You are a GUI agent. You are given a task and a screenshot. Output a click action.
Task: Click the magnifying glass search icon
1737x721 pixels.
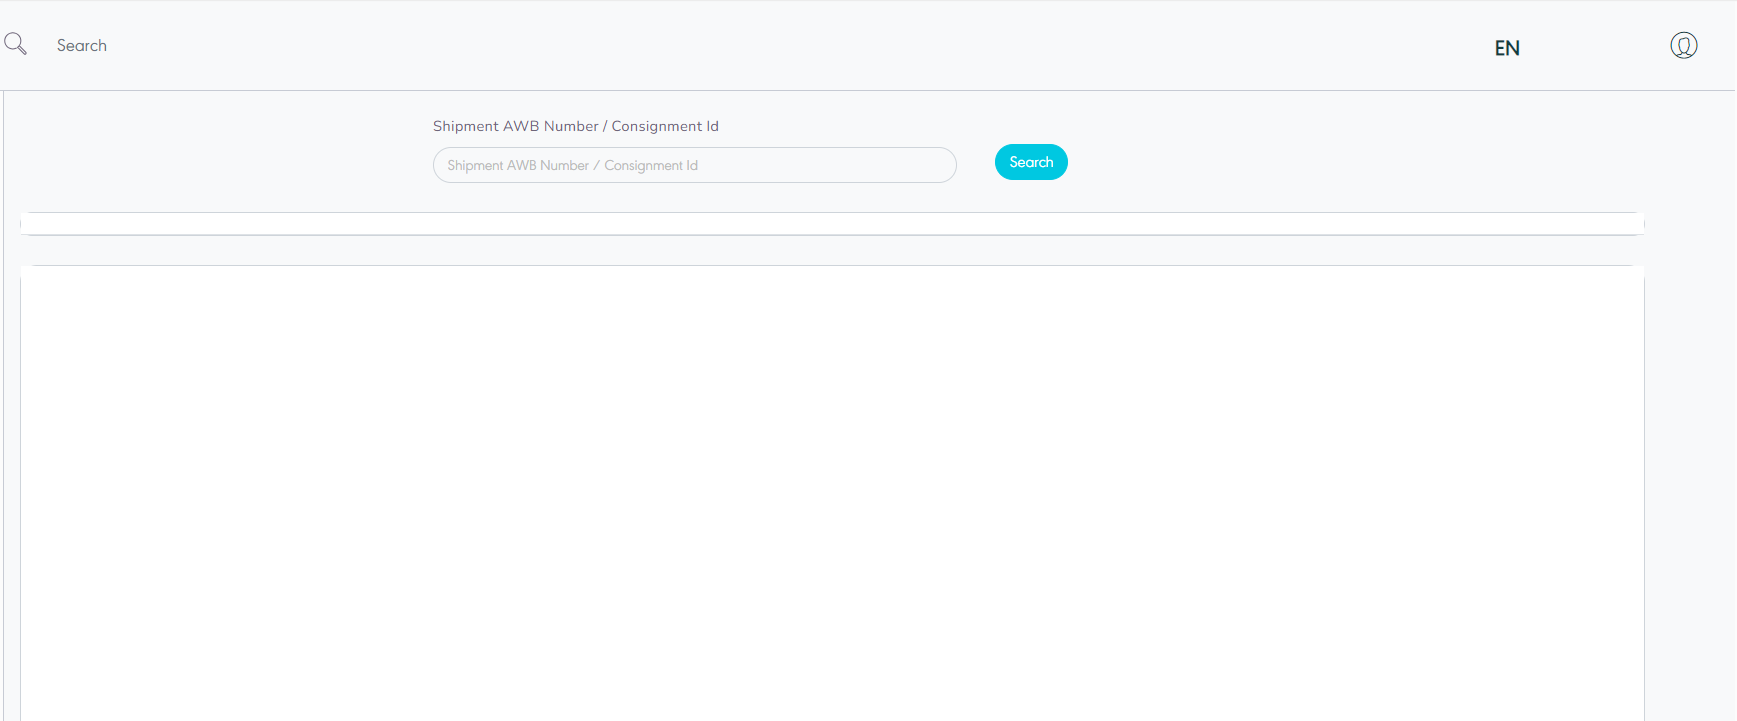point(15,44)
